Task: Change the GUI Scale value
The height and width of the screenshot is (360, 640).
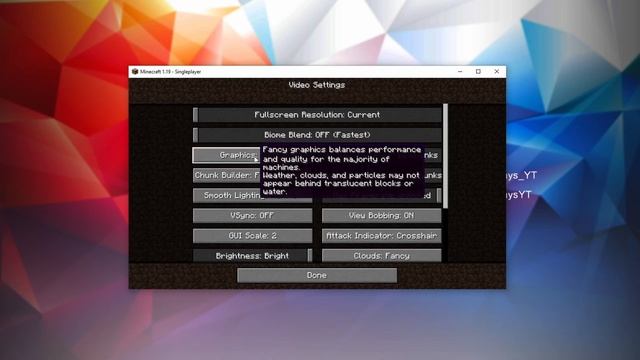Action: point(253,236)
